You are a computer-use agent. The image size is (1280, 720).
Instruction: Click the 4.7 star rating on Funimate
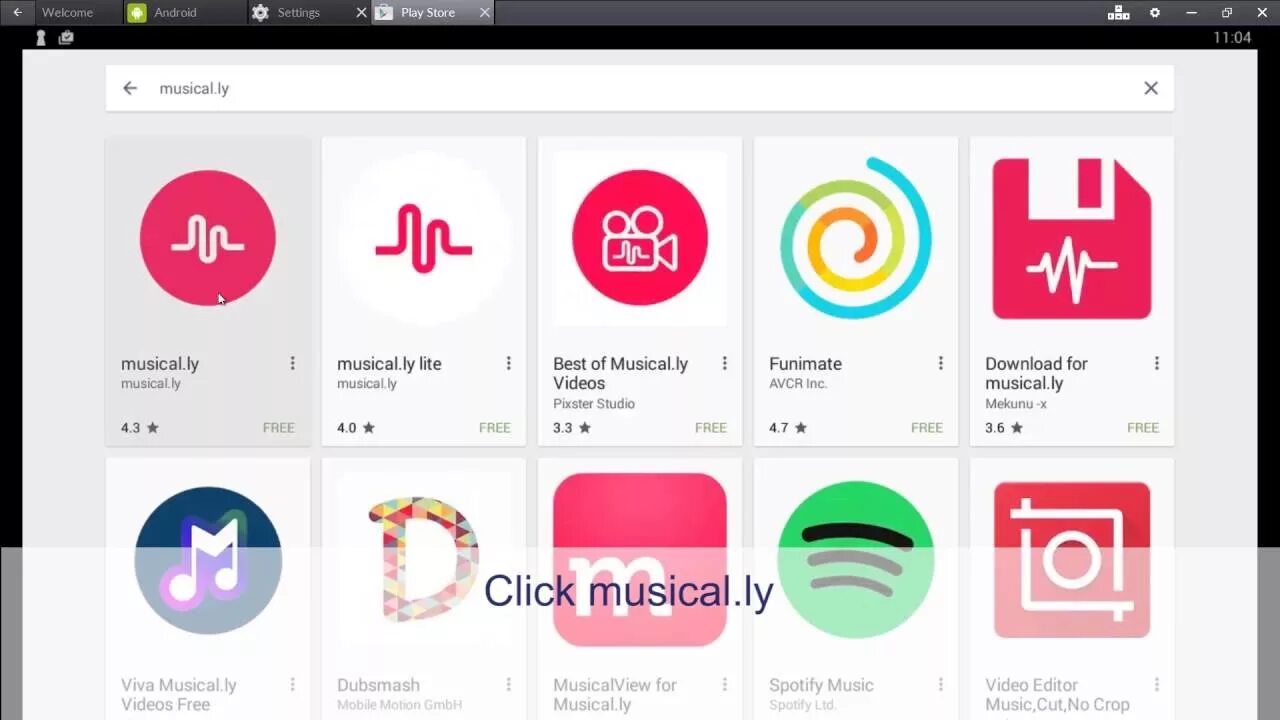(788, 427)
